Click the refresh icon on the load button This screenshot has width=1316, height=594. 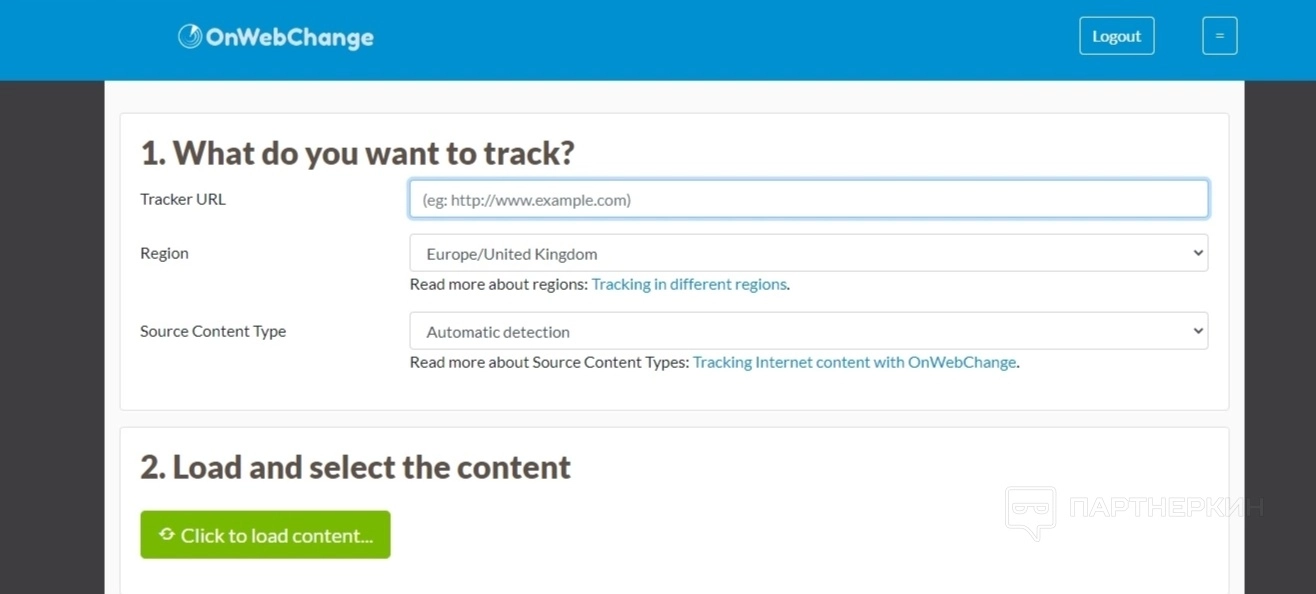167,535
